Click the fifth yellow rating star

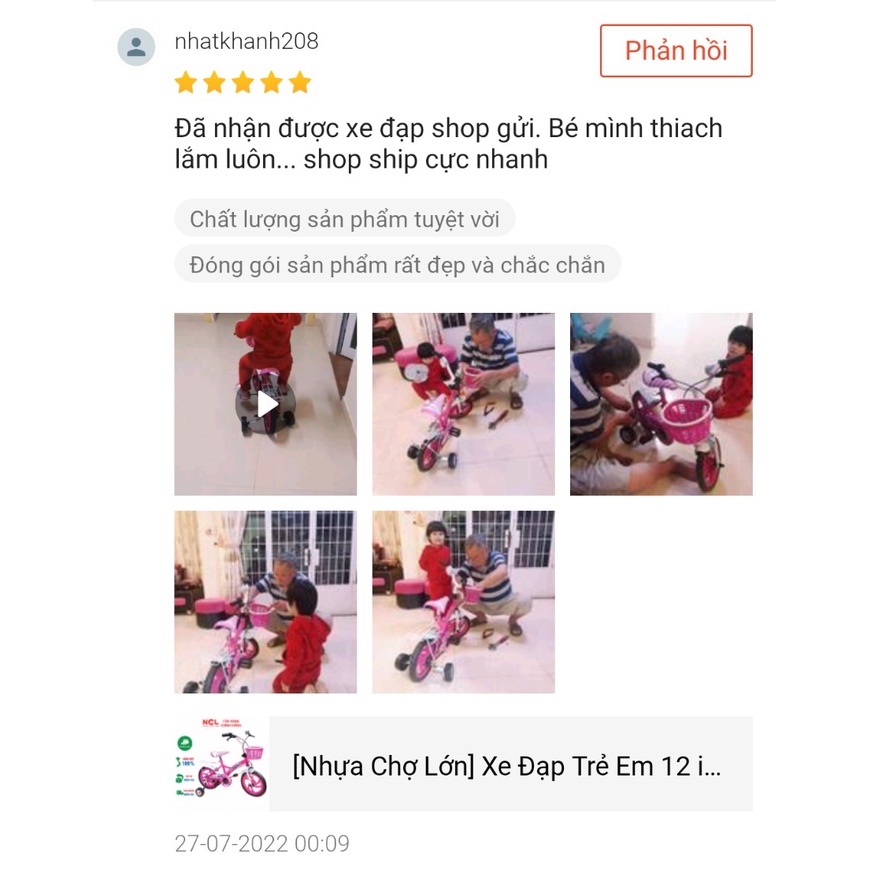point(300,82)
